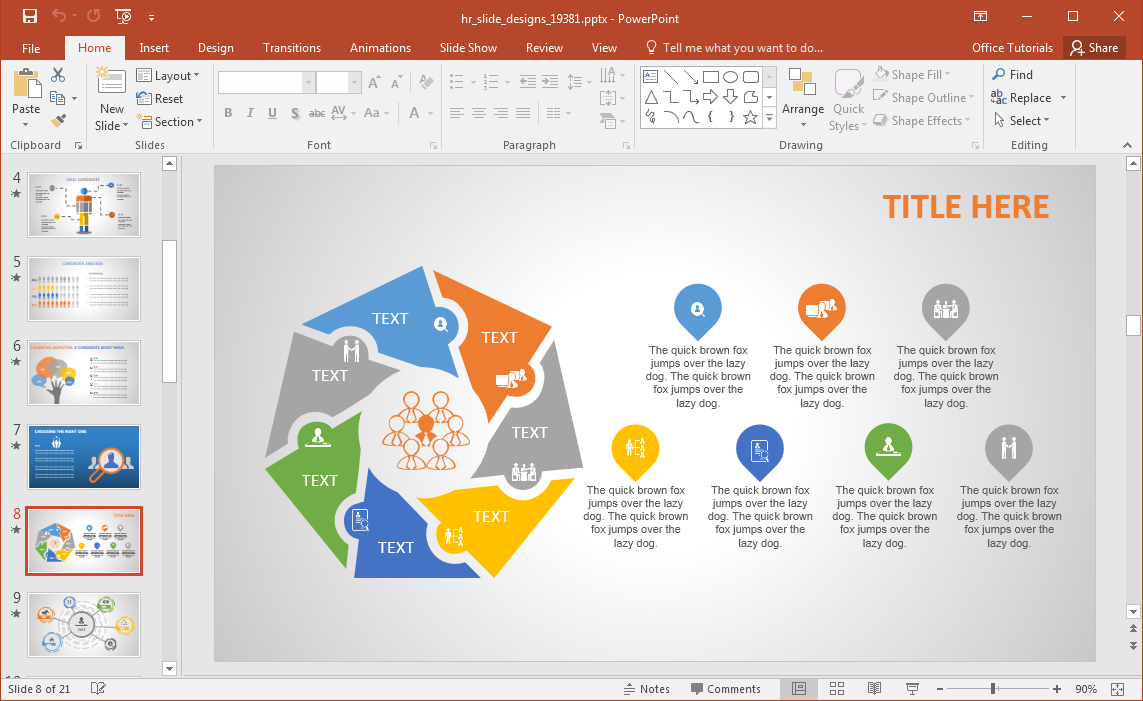Open the Transitions tab
Viewport: 1143px width, 701px height.
tap(292, 48)
